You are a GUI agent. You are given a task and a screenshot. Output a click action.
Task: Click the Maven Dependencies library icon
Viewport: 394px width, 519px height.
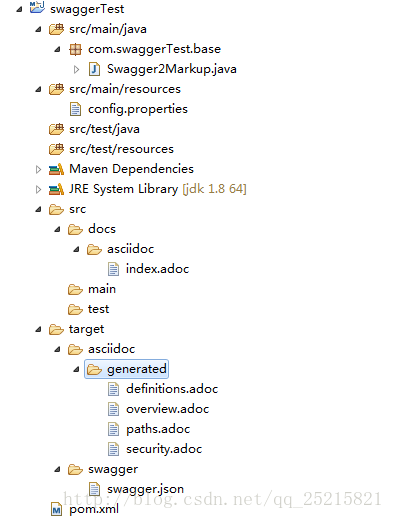pos(56,169)
